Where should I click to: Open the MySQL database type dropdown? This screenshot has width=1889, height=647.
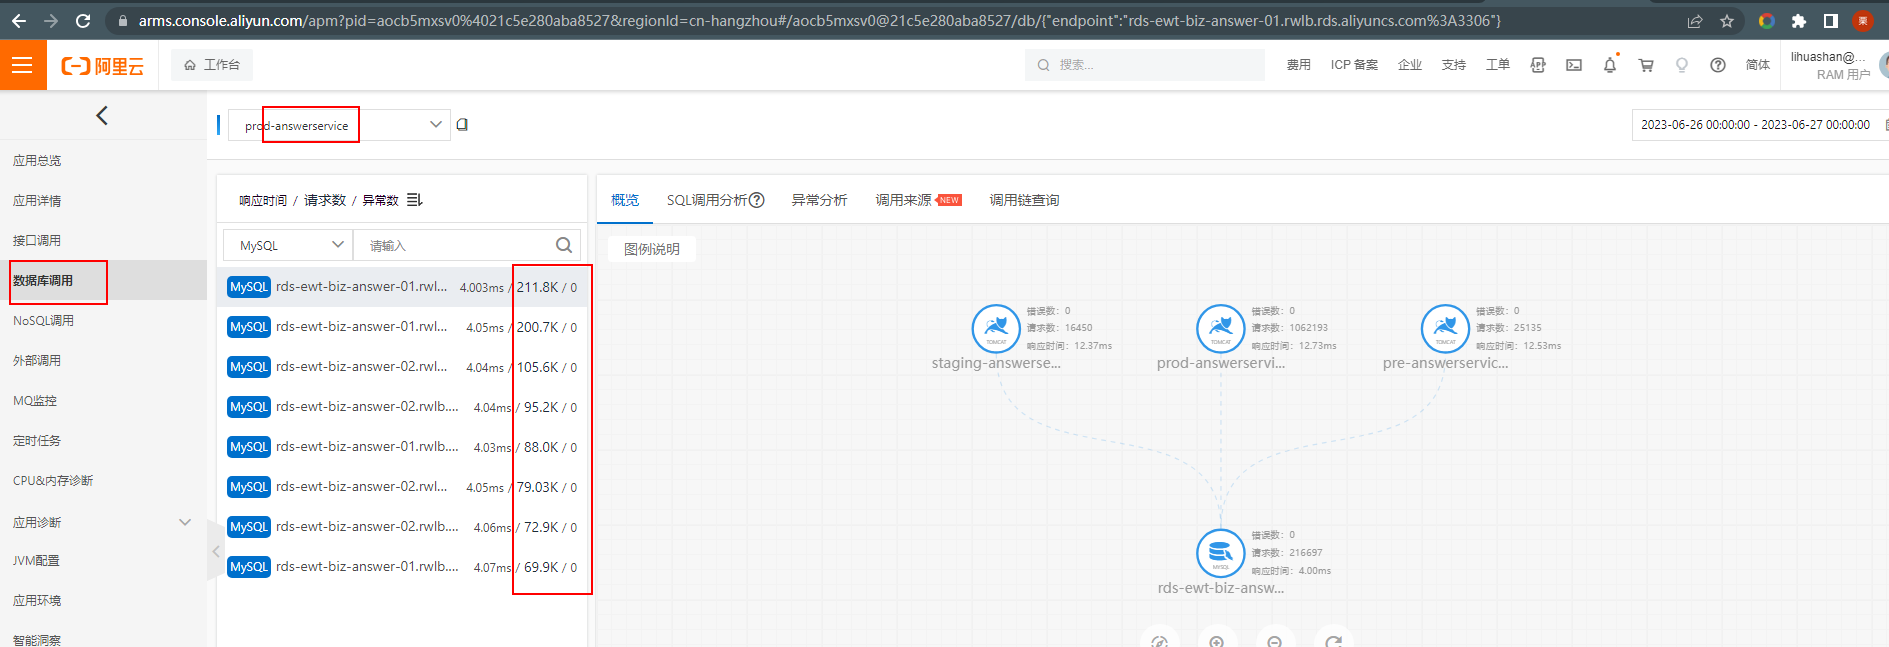(288, 245)
